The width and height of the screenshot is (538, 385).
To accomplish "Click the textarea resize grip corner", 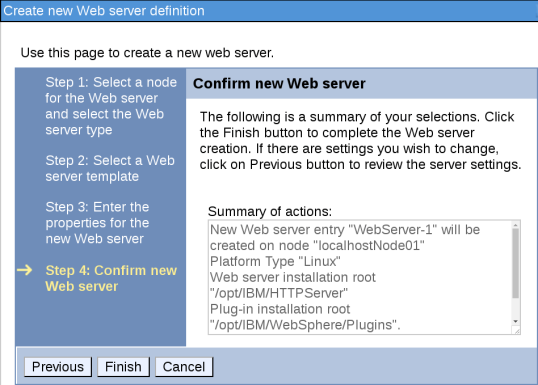I will [516, 330].
